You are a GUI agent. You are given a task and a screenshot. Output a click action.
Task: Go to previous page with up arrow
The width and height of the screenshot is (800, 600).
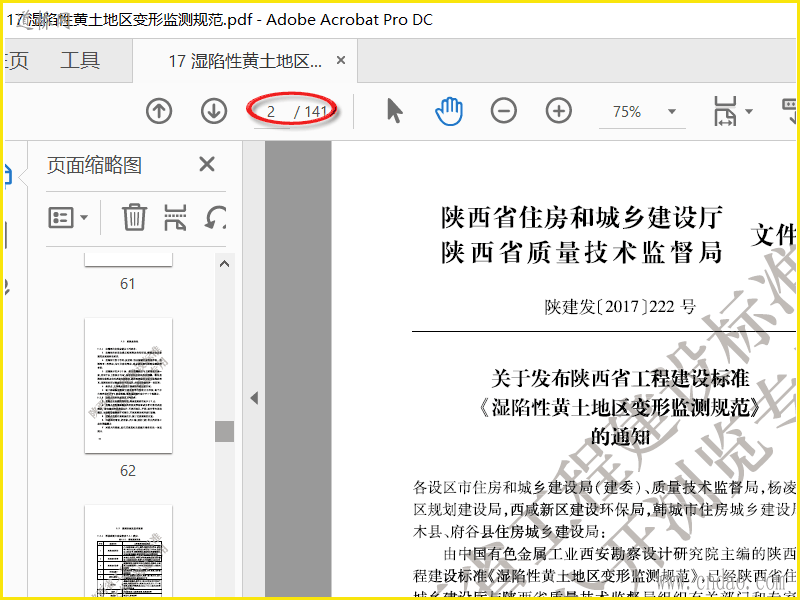tap(159, 111)
